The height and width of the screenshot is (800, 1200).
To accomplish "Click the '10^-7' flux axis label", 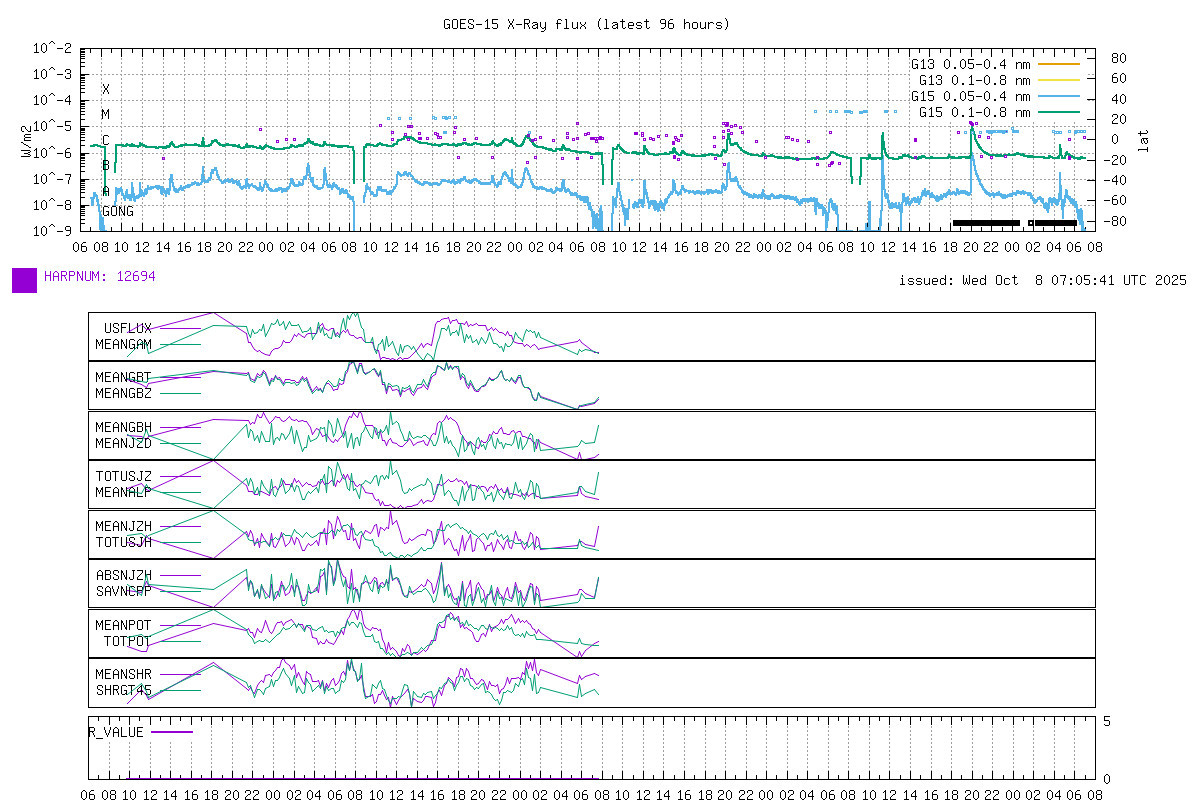I will pos(52,178).
